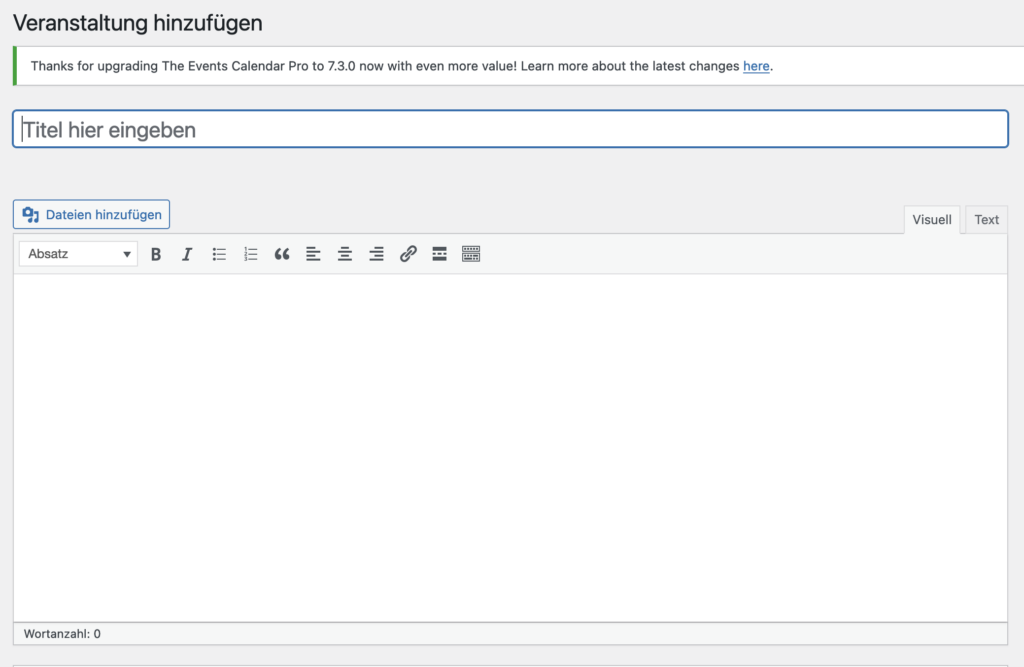This screenshot has width=1024, height=667.
Task: Click the Wortanzahl status bar
Action: click(x=62, y=634)
